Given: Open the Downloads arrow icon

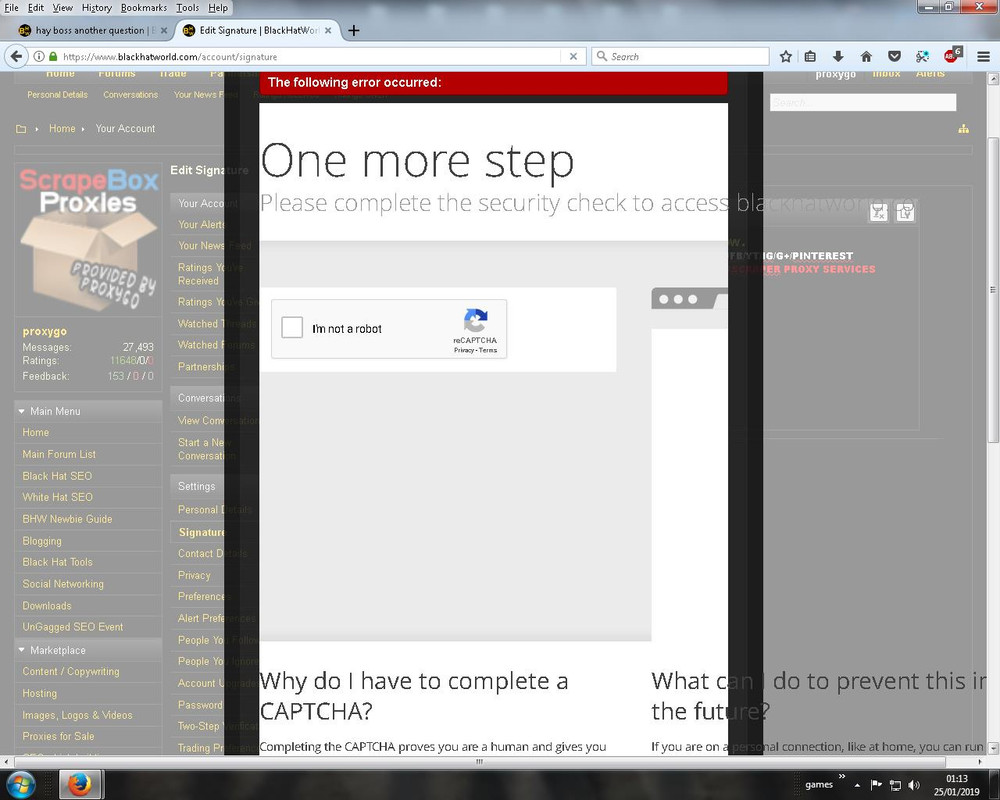Looking at the screenshot, I should [838, 56].
